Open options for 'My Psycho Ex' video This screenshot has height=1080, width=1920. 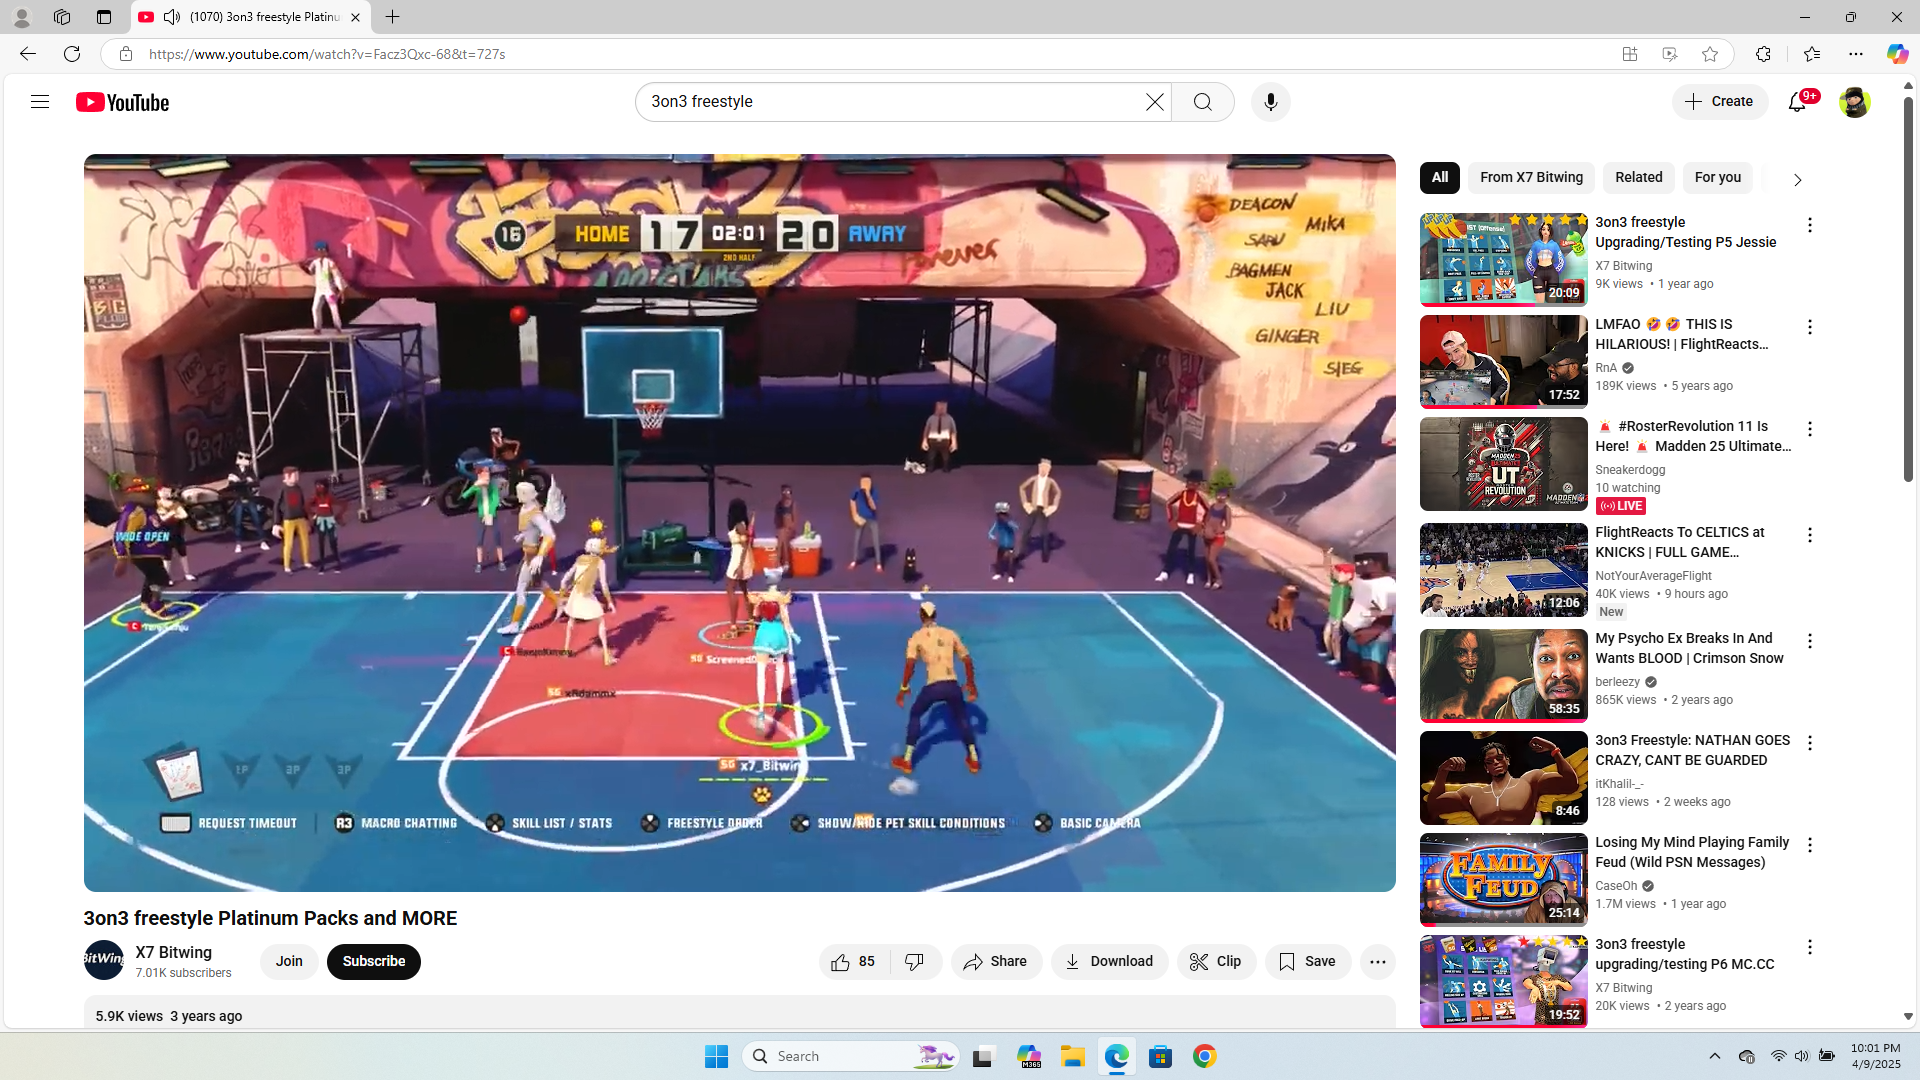(x=1810, y=641)
